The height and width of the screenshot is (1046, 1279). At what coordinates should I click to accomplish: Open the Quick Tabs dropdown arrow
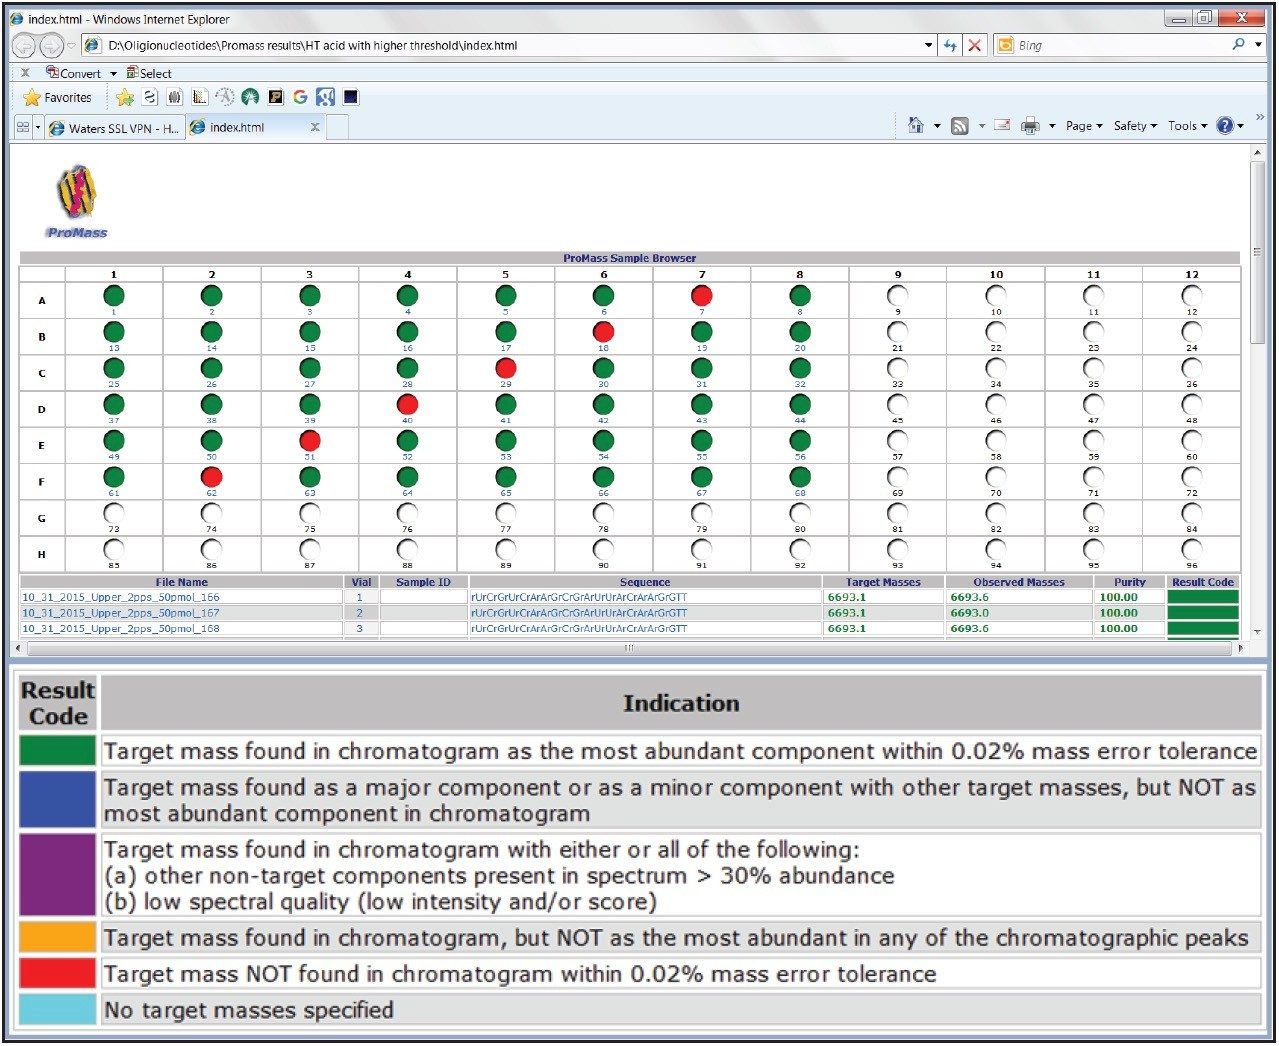(x=38, y=127)
